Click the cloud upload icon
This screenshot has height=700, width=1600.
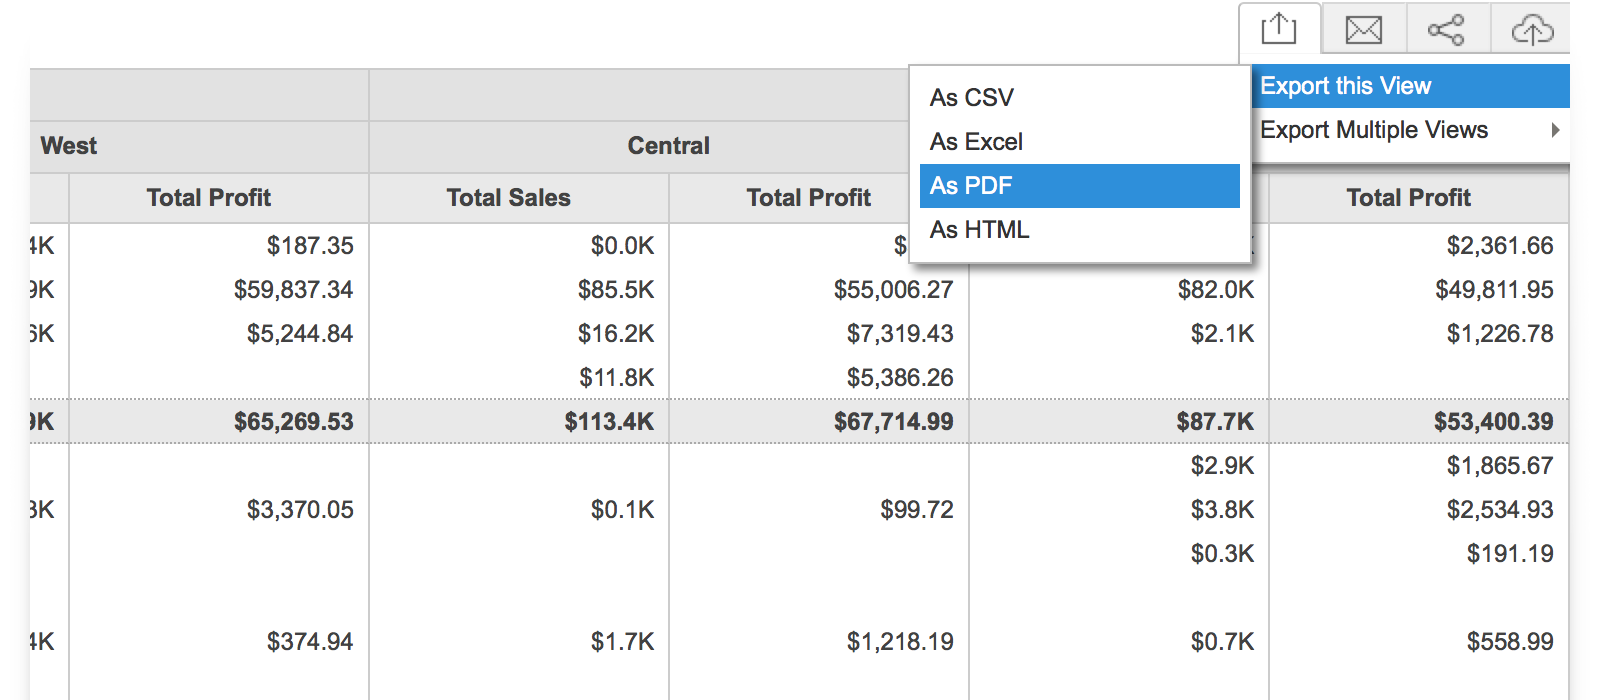(x=1532, y=30)
